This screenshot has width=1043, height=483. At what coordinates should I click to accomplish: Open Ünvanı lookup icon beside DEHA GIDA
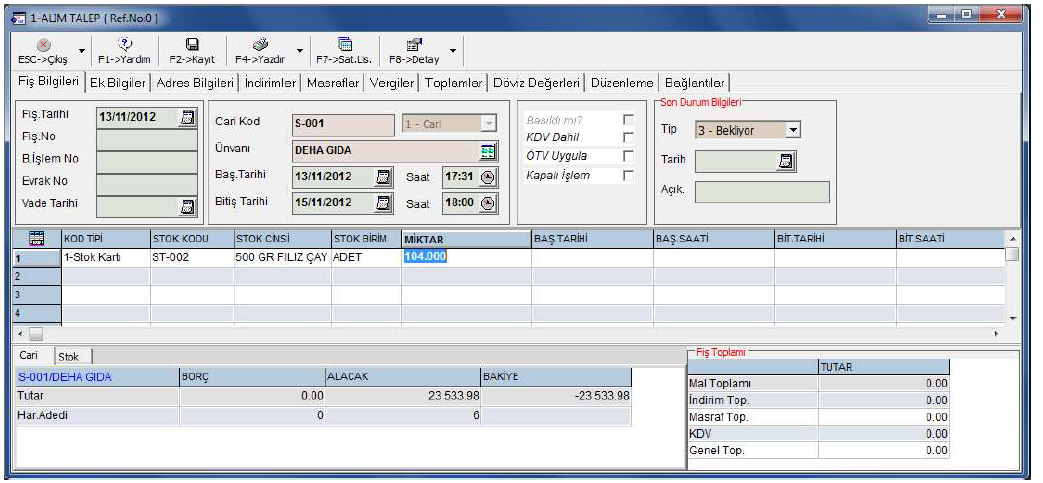(x=488, y=150)
